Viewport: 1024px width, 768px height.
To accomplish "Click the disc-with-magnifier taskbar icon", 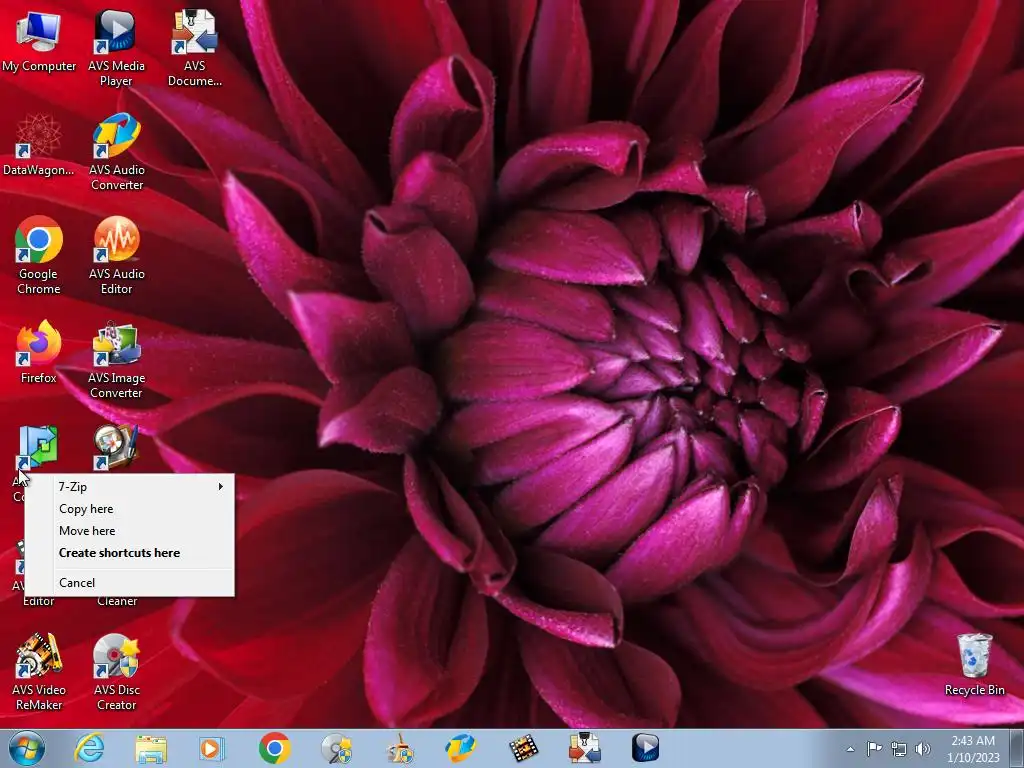I will [337, 748].
